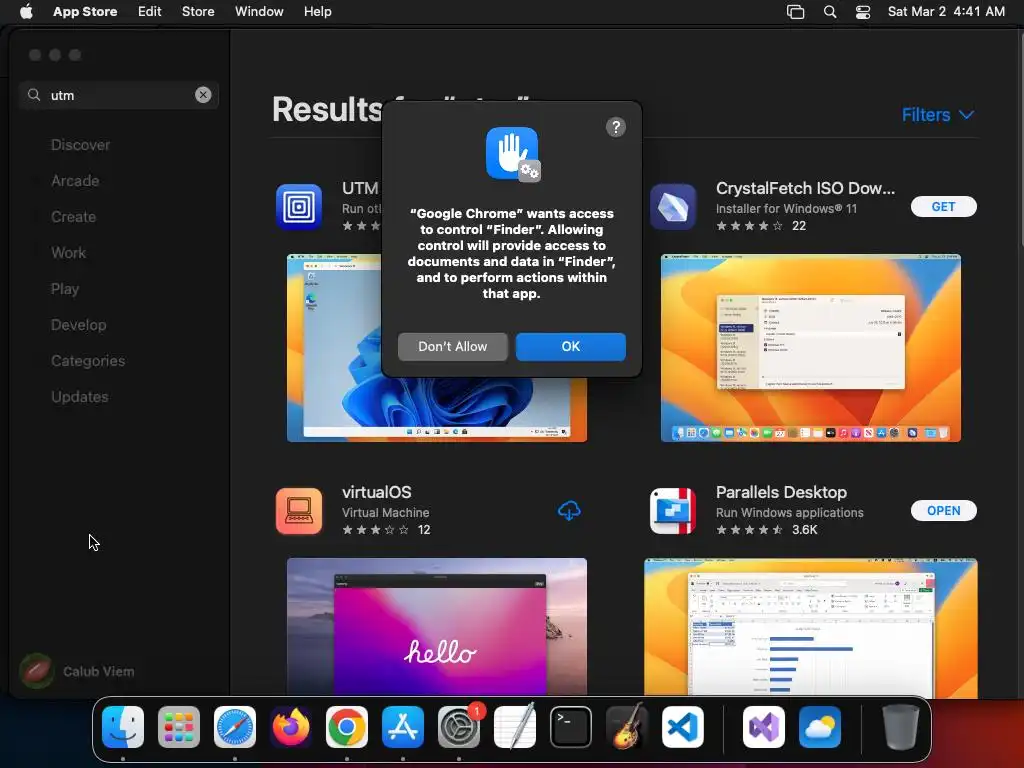Clear the utm search field

pyautogui.click(x=203, y=95)
